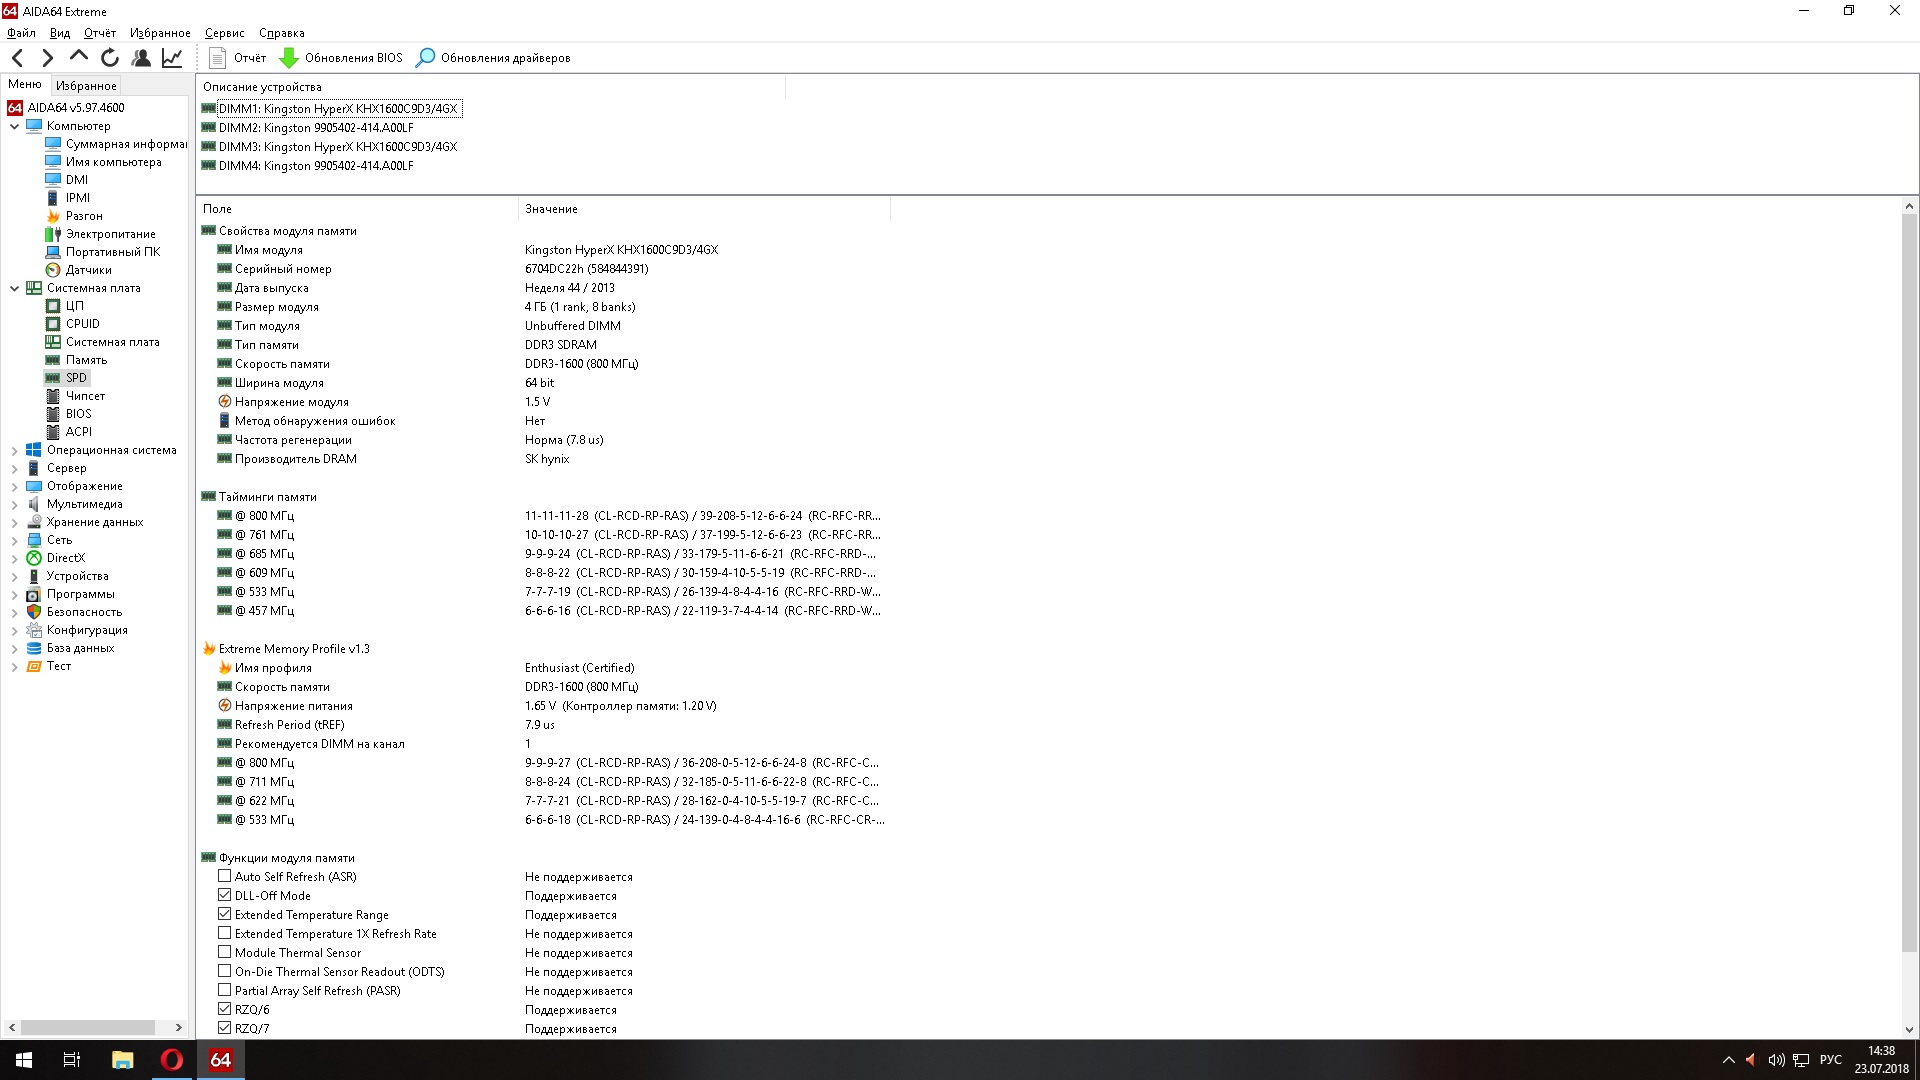Toggle Auto Self Refresh (ASR) checkbox
This screenshot has height=1080, width=1920.
pos(225,877)
